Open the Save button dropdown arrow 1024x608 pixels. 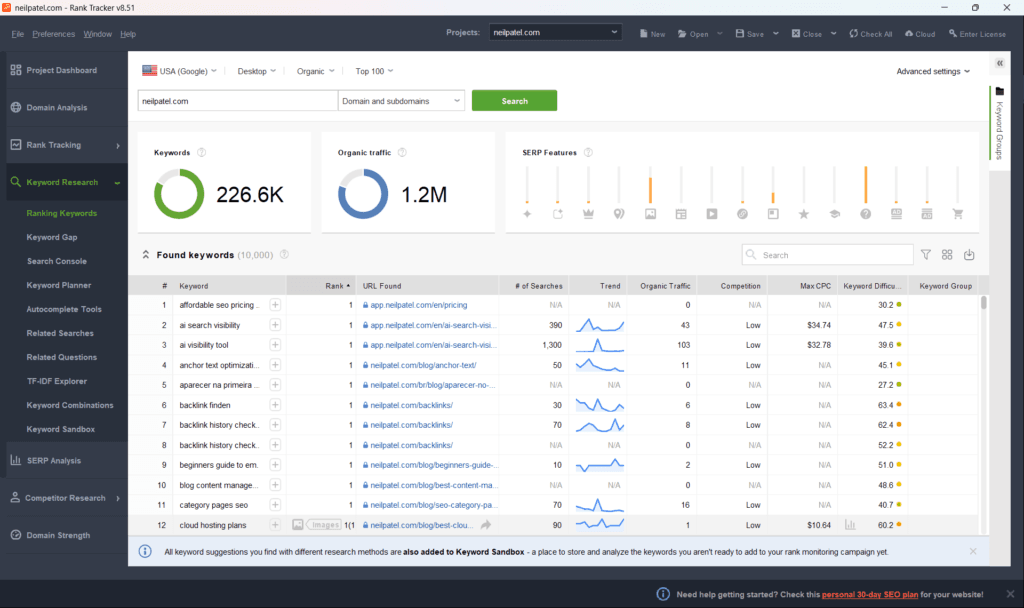coord(776,33)
